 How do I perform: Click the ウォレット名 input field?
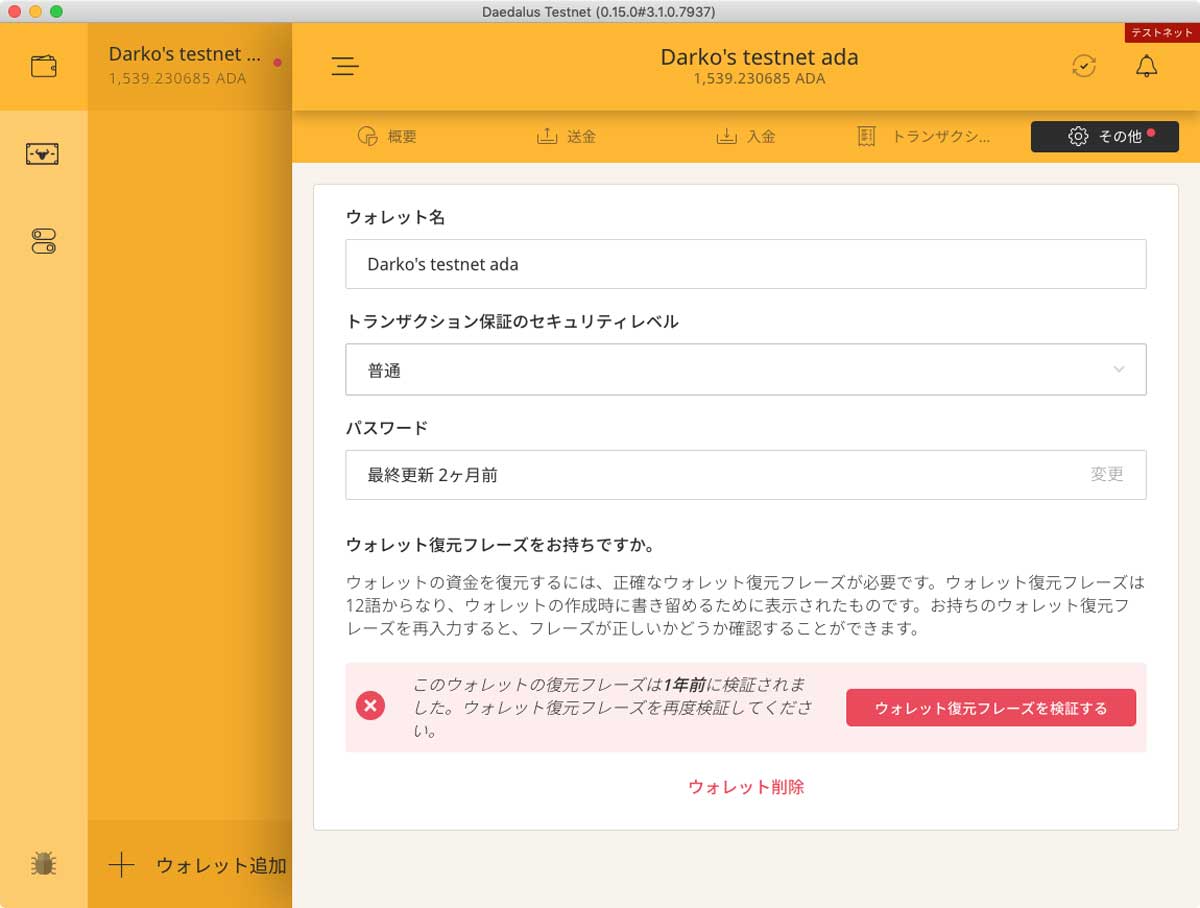point(746,264)
